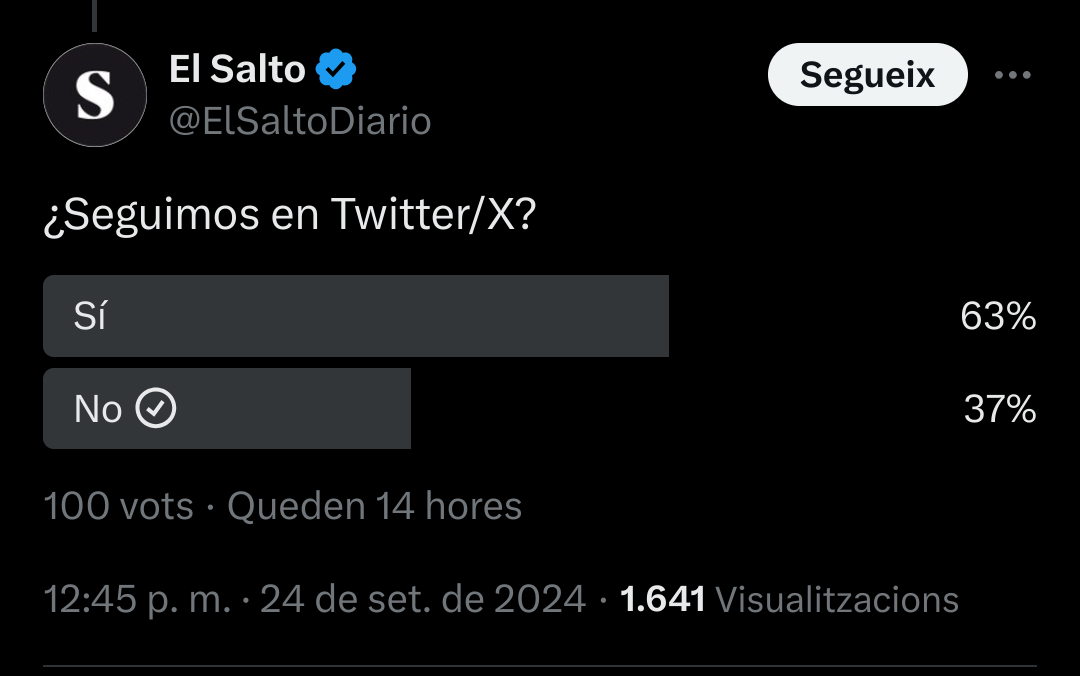Screen dimensions: 1080x676
Task: Click the El Salto display name
Action: [x=238, y=70]
